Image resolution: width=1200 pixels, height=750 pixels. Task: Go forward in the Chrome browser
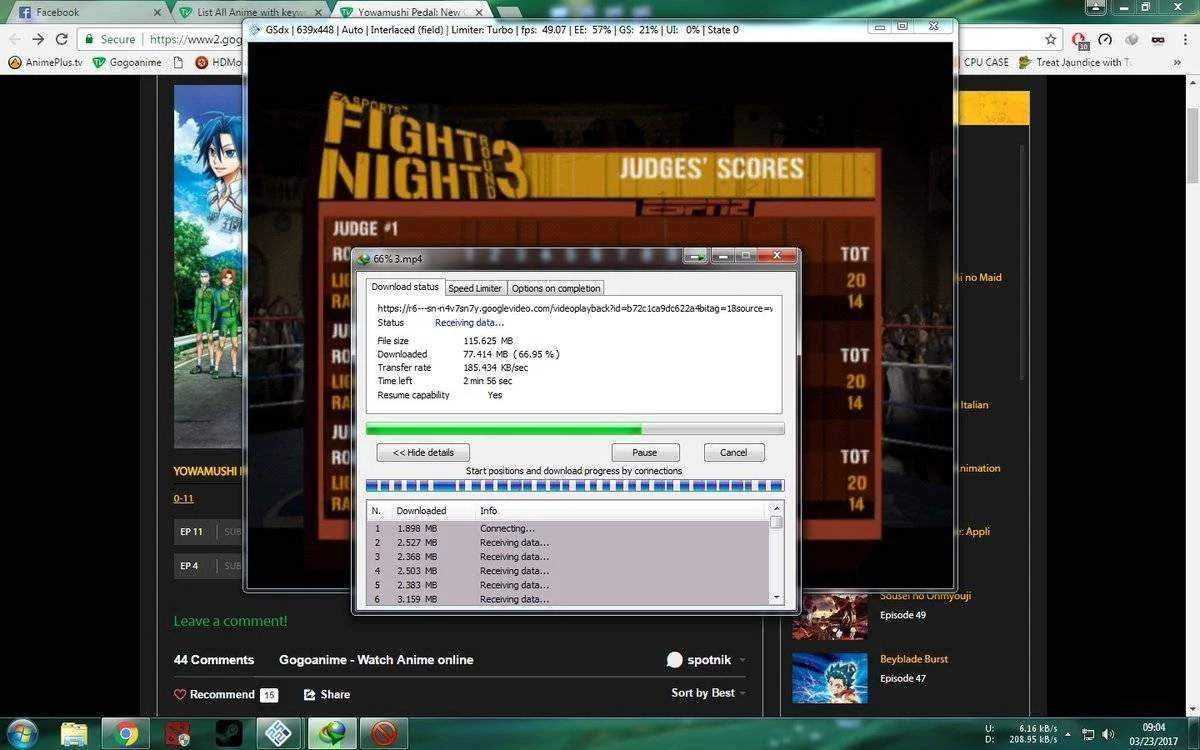pyautogui.click(x=38, y=39)
